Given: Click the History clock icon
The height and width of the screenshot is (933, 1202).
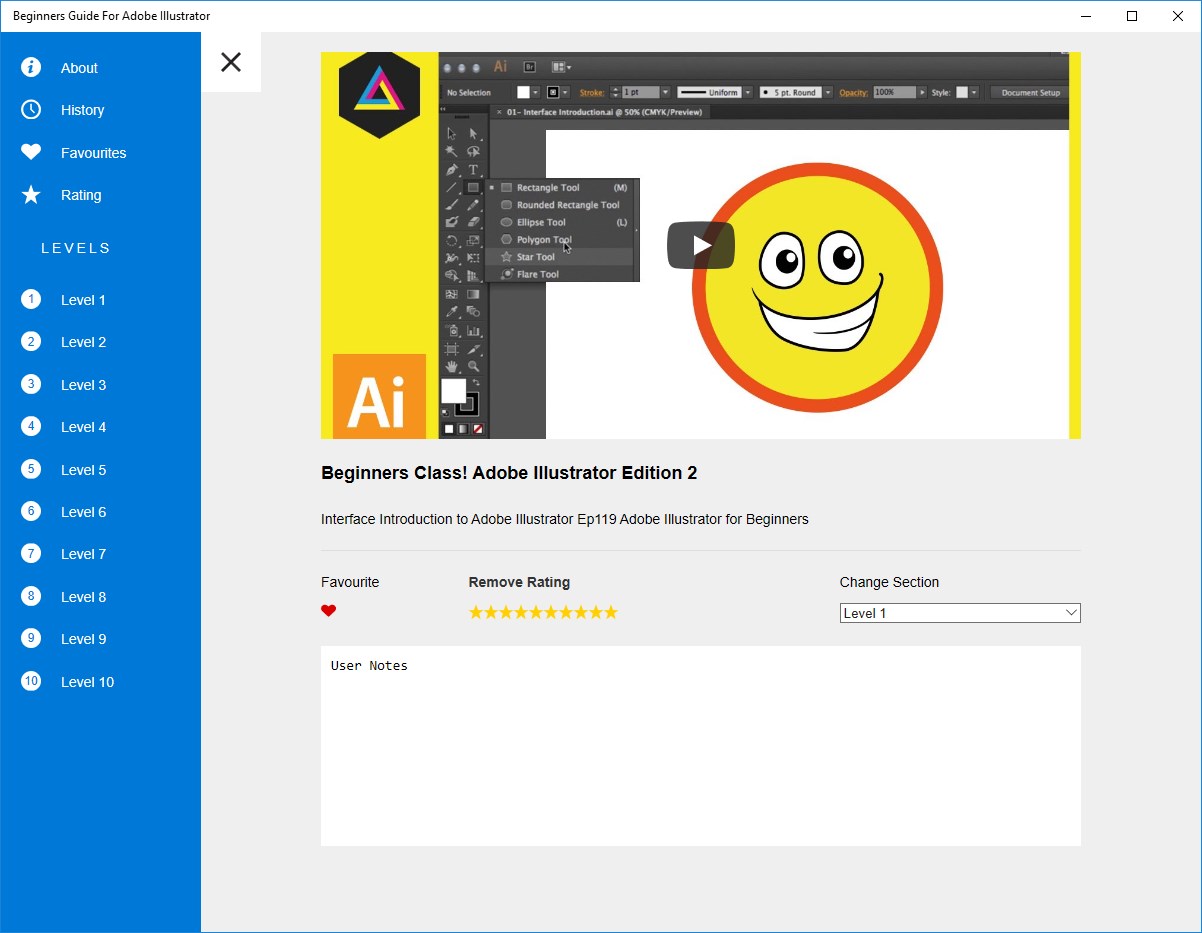Looking at the screenshot, I should (31, 109).
